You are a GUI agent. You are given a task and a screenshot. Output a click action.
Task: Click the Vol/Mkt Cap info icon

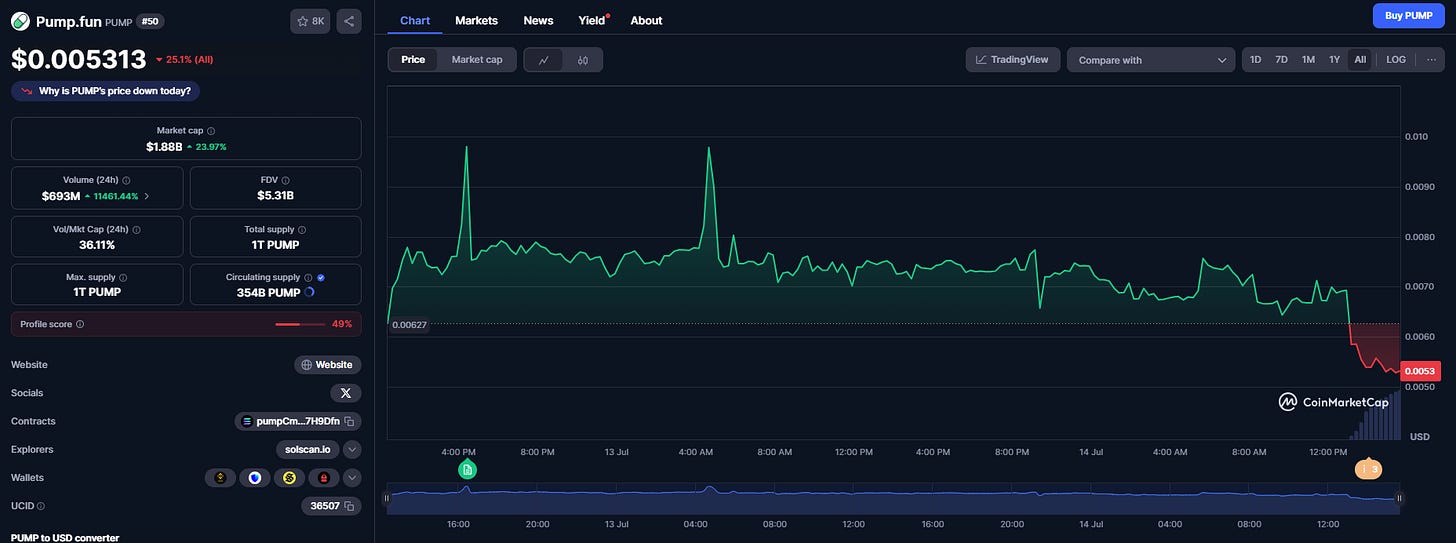pos(136,229)
